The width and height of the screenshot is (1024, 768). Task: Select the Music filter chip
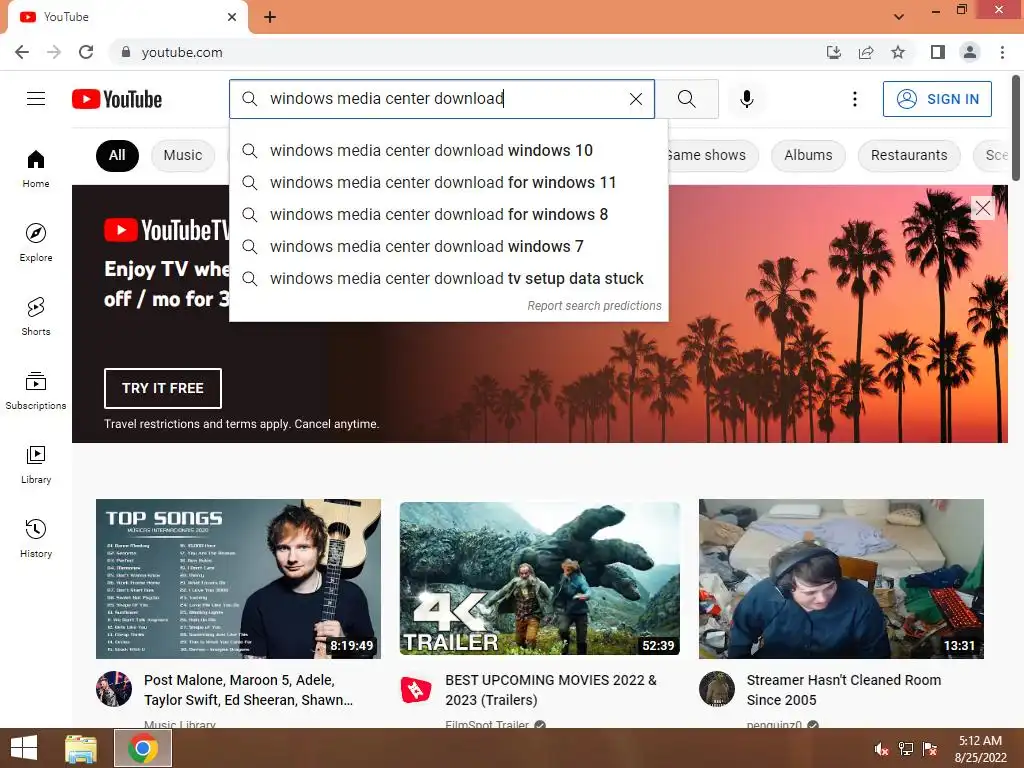[x=183, y=155]
